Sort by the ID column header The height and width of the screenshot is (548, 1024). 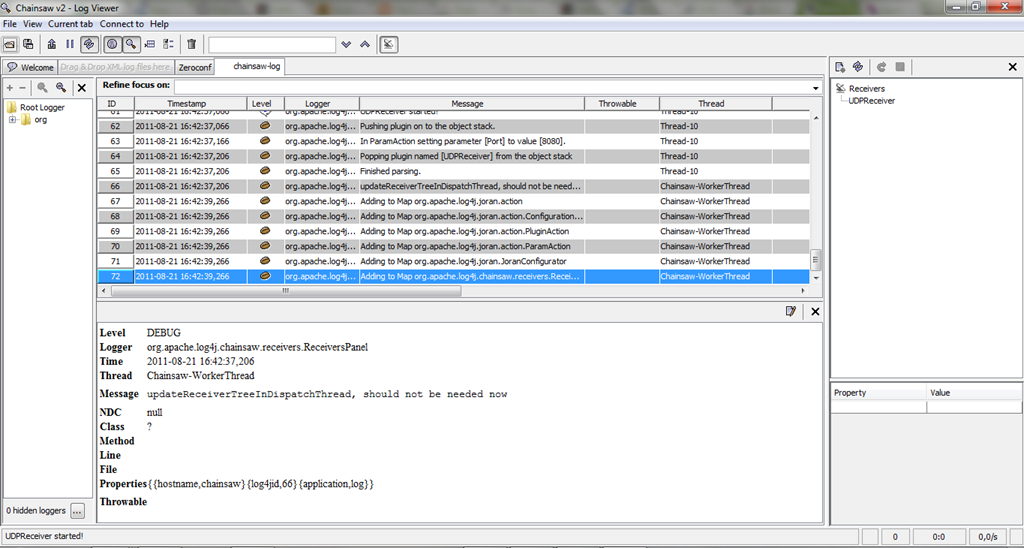116,103
